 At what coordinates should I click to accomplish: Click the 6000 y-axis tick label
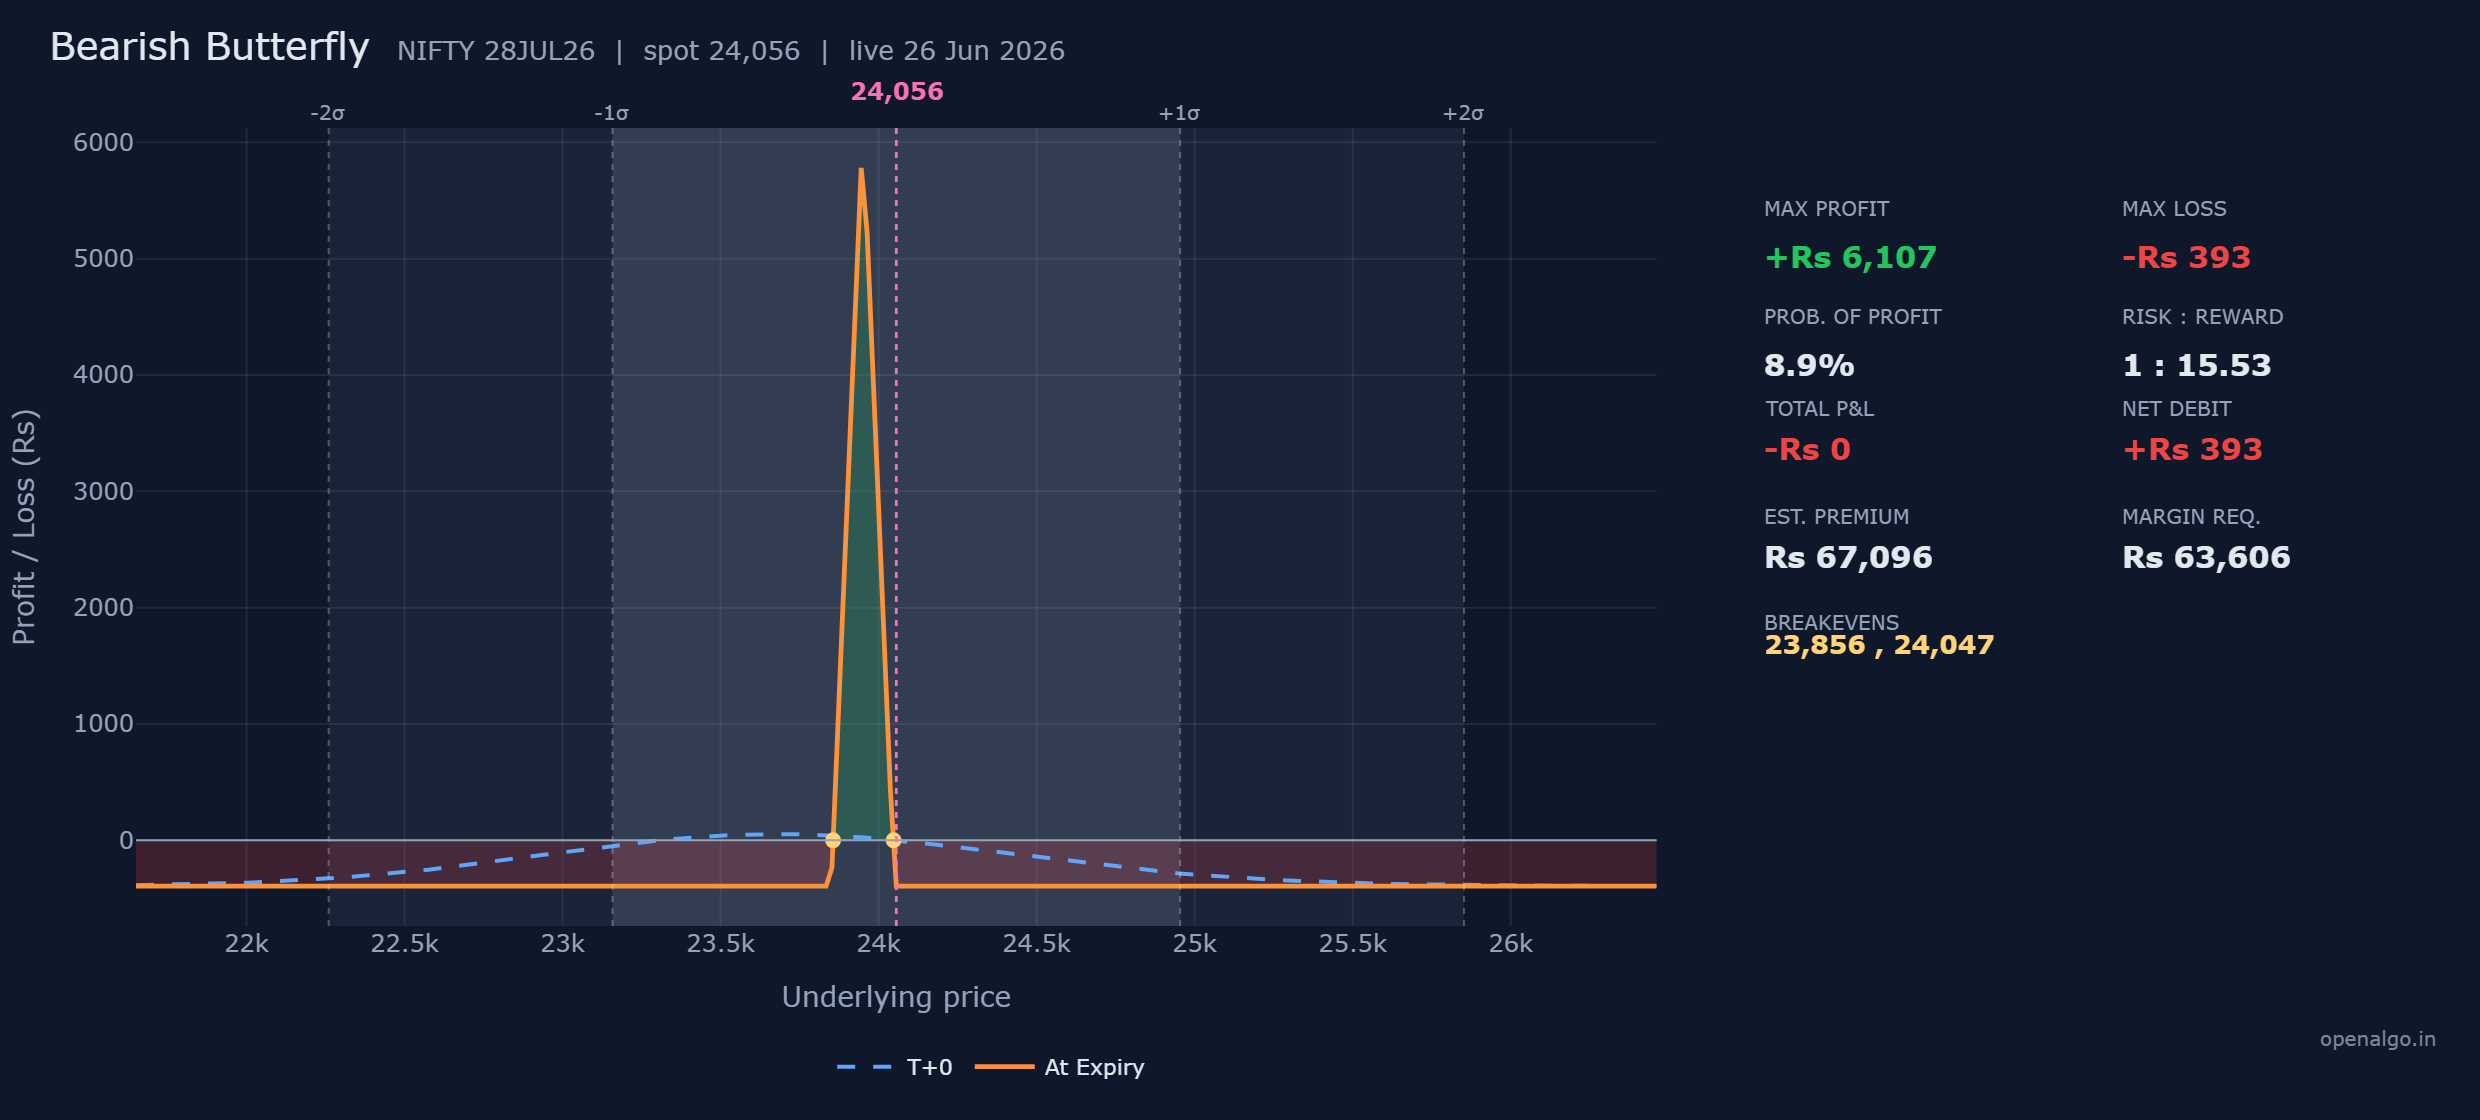[103, 142]
